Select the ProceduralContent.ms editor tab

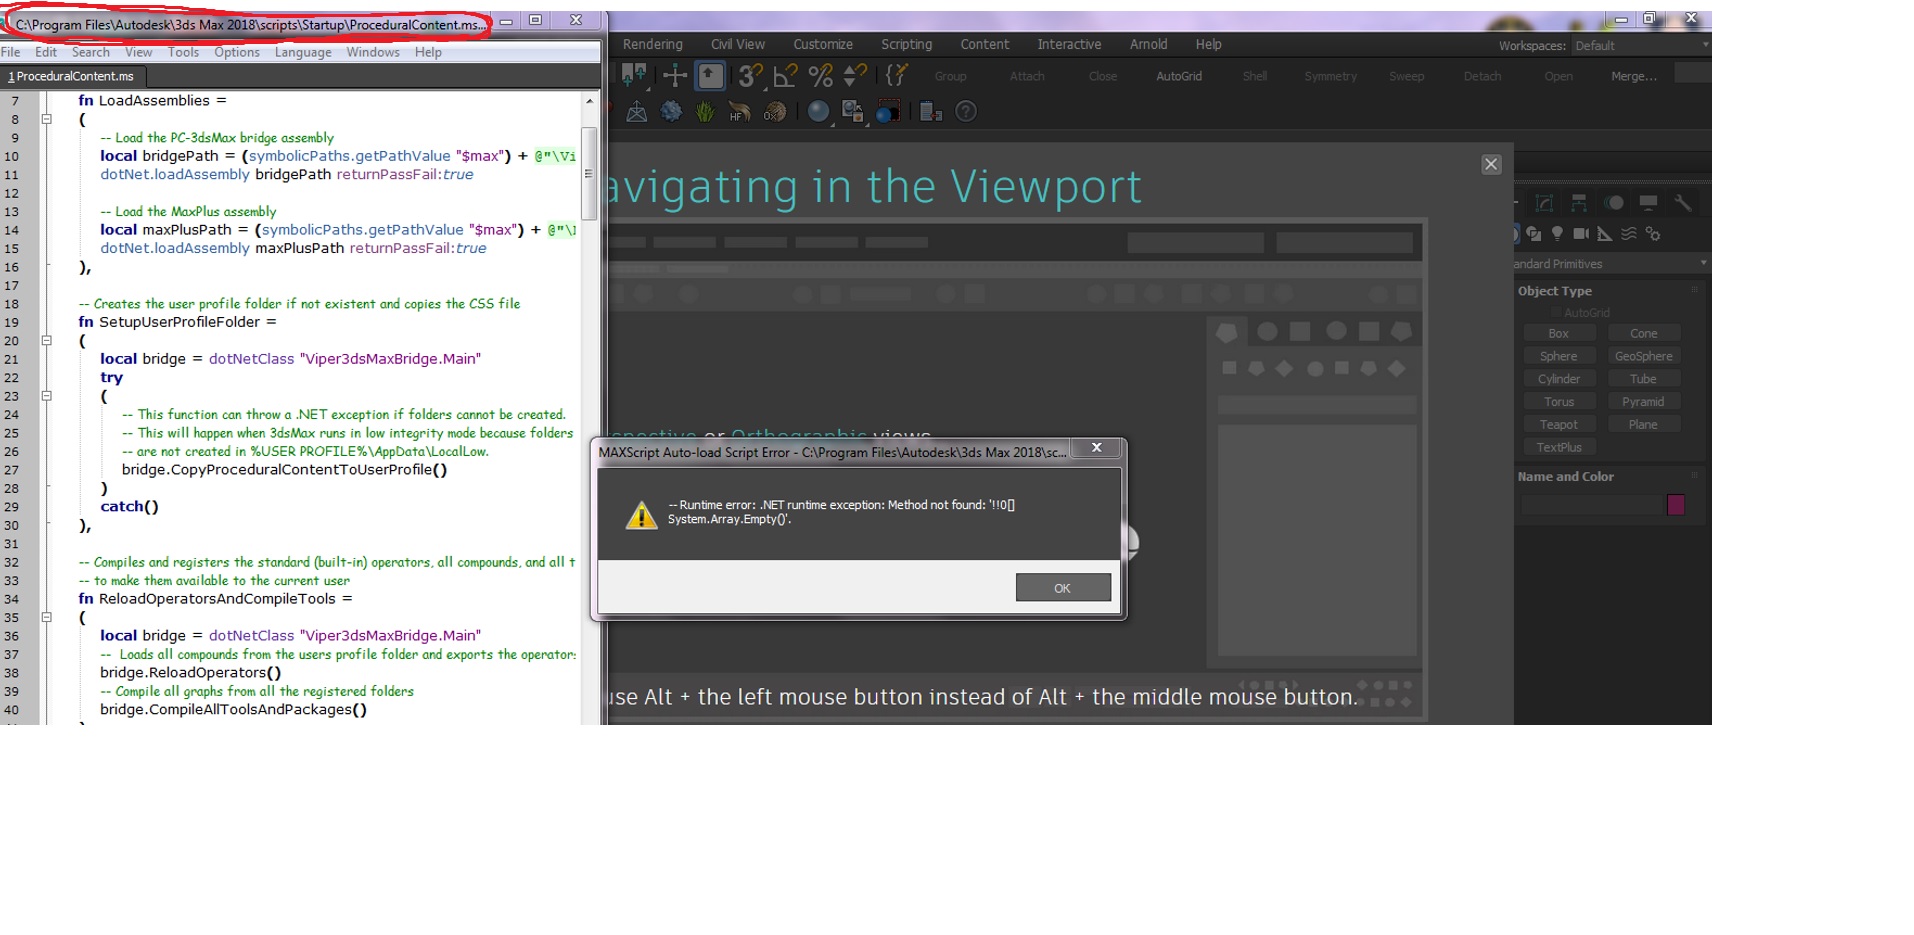[72, 76]
